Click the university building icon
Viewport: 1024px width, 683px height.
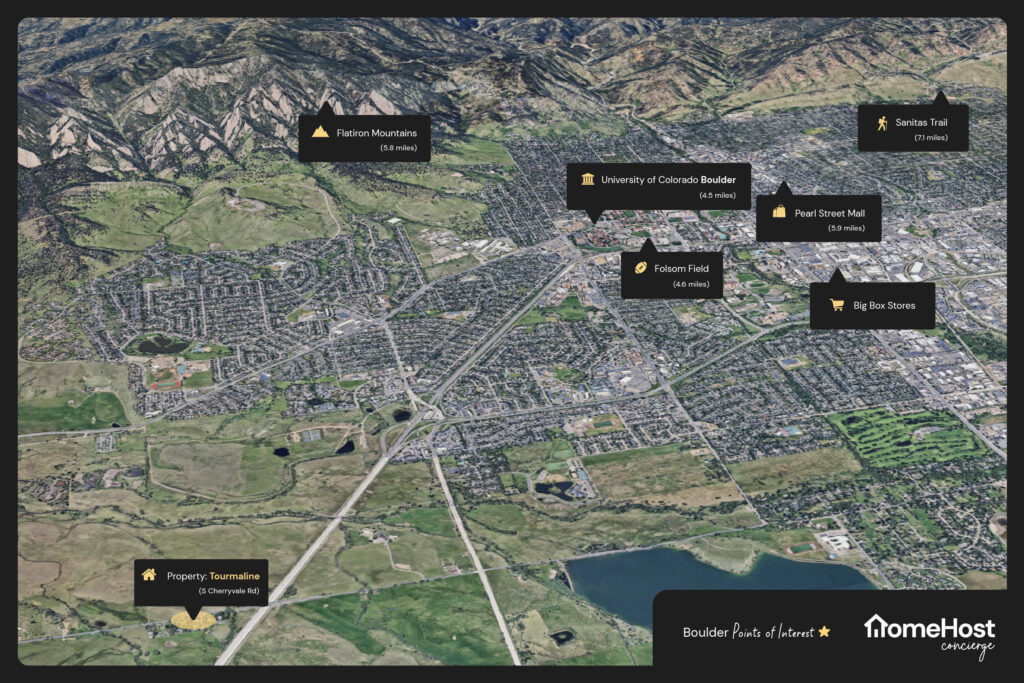coord(586,180)
